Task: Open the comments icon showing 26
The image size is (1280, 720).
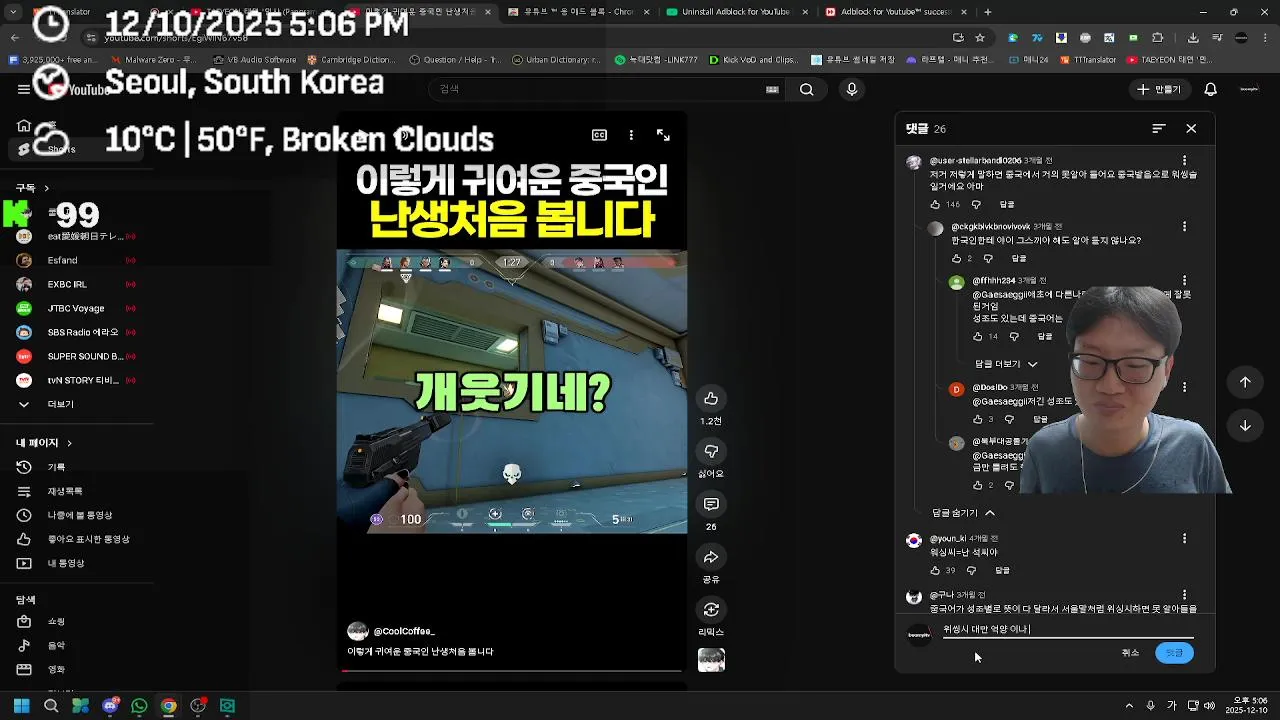Action: (x=711, y=504)
